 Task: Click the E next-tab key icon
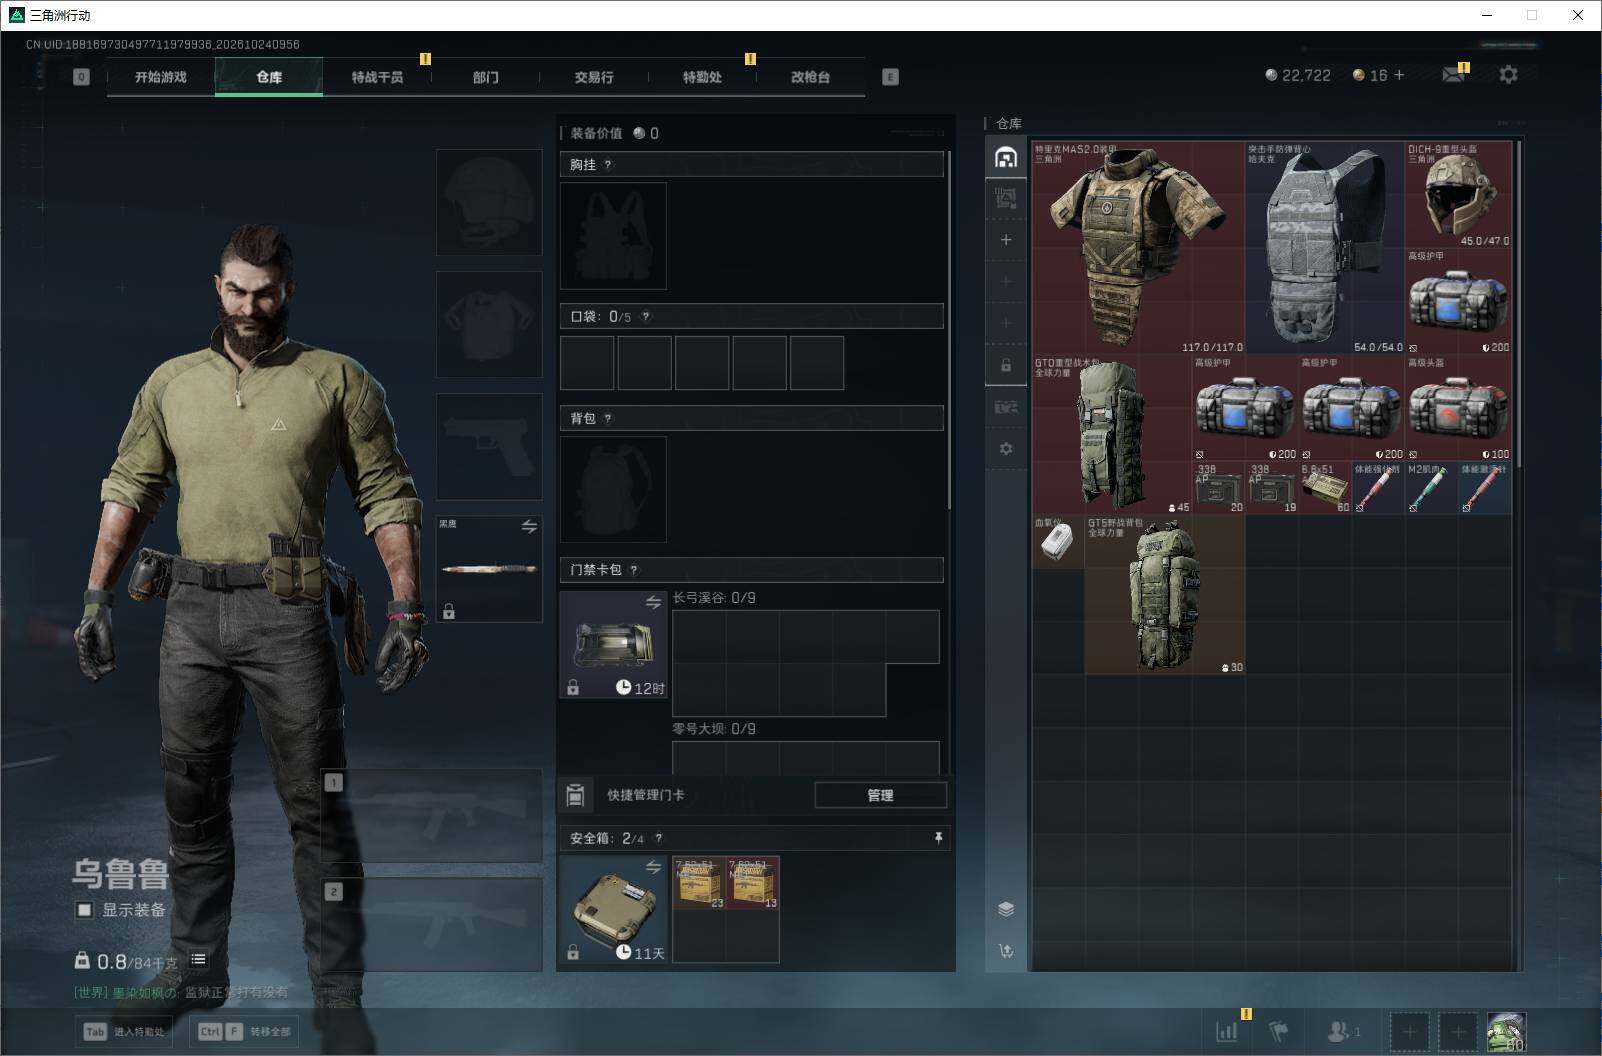coord(890,77)
